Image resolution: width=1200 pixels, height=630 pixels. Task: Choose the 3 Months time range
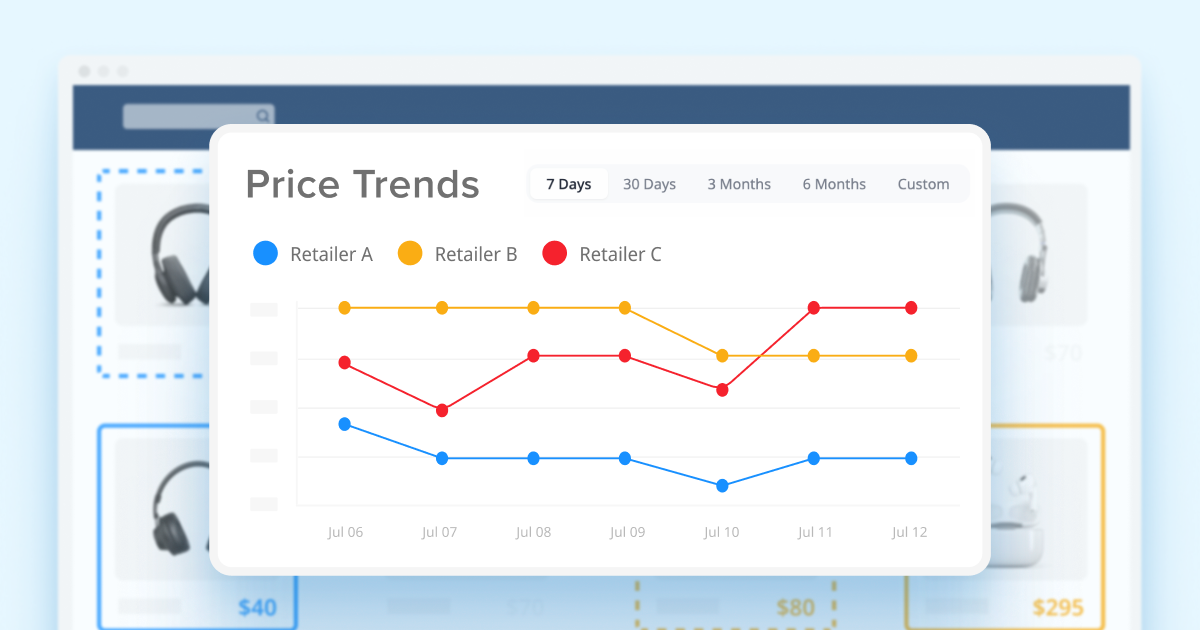click(739, 184)
